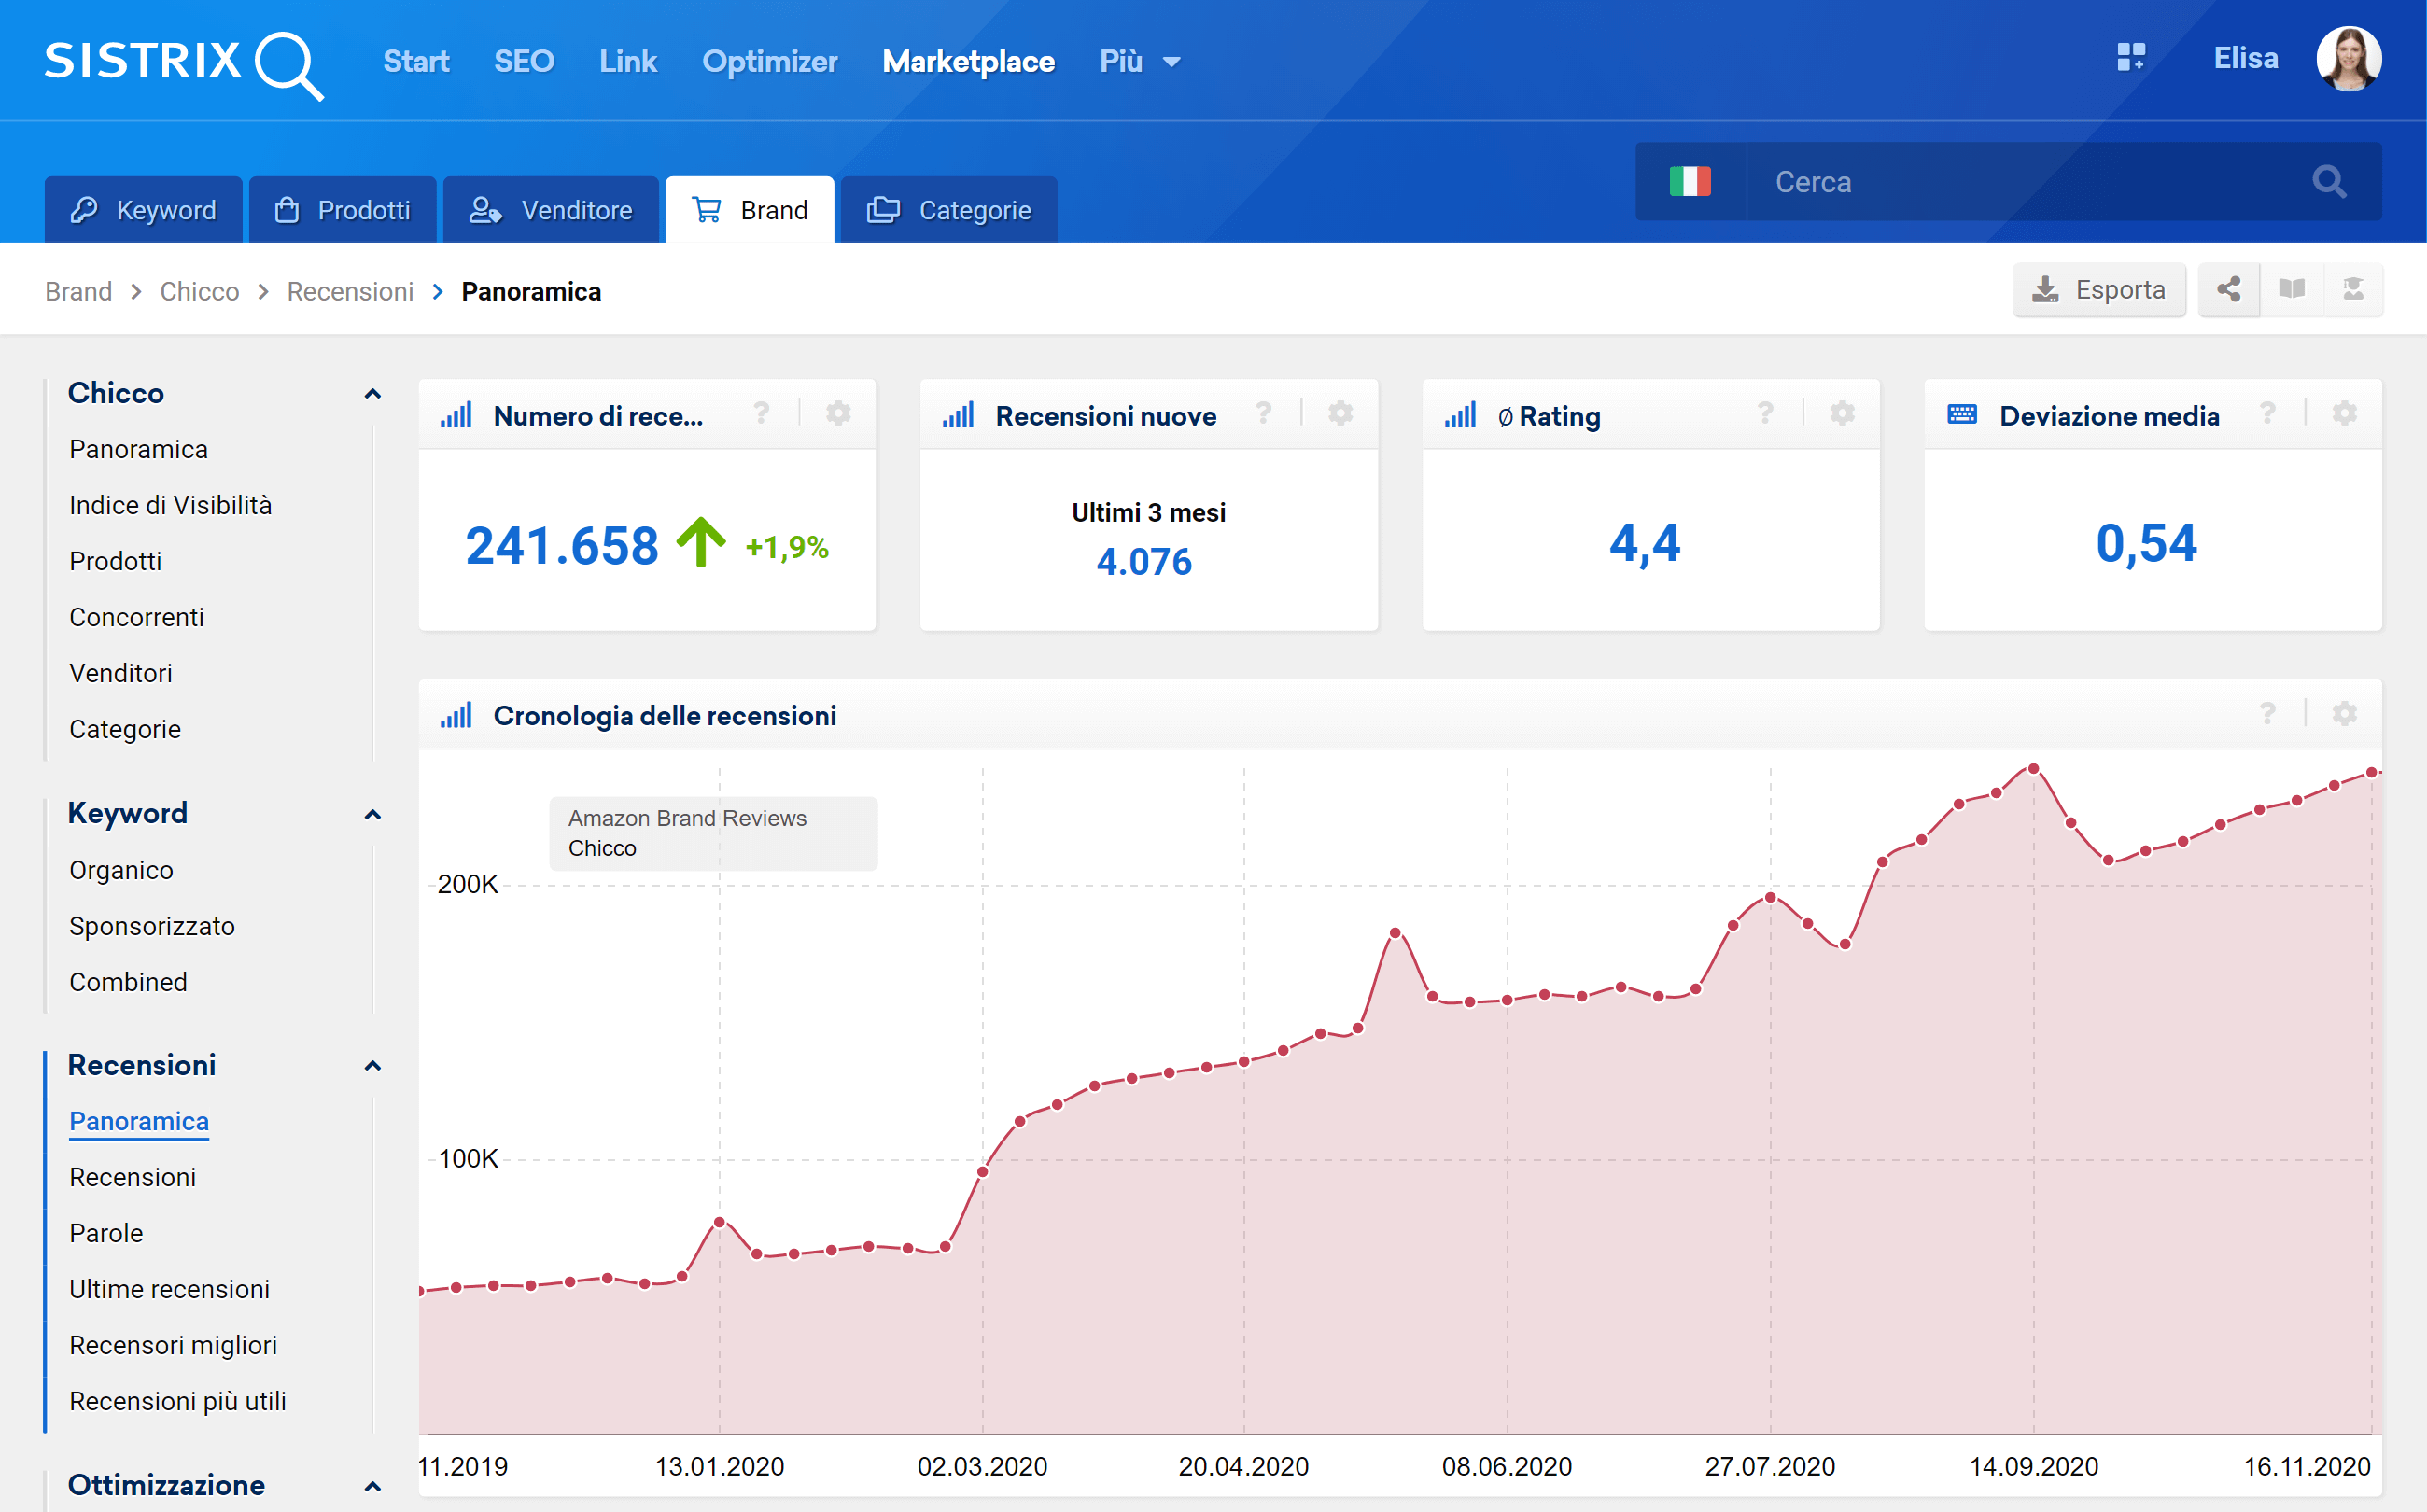The width and height of the screenshot is (2427, 1512).
Task: Click the Amazon Brand Reviews Chicco legend
Action: pyautogui.click(x=713, y=833)
